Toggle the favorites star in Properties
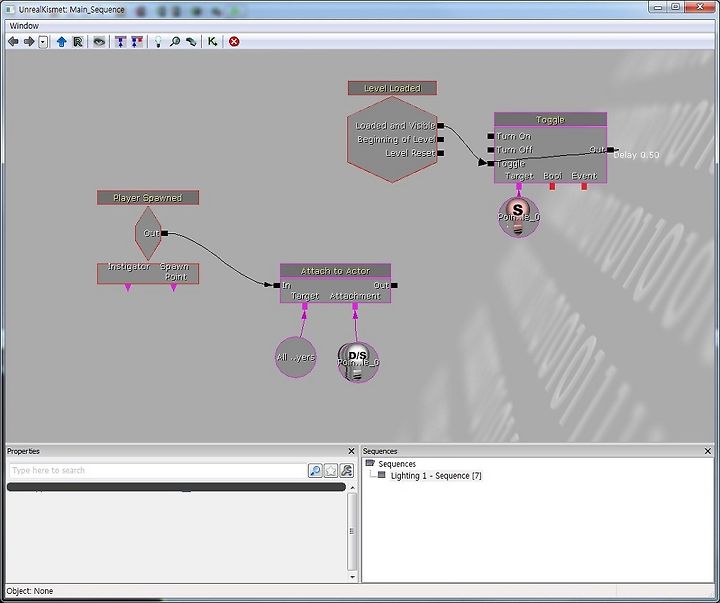 click(331, 470)
